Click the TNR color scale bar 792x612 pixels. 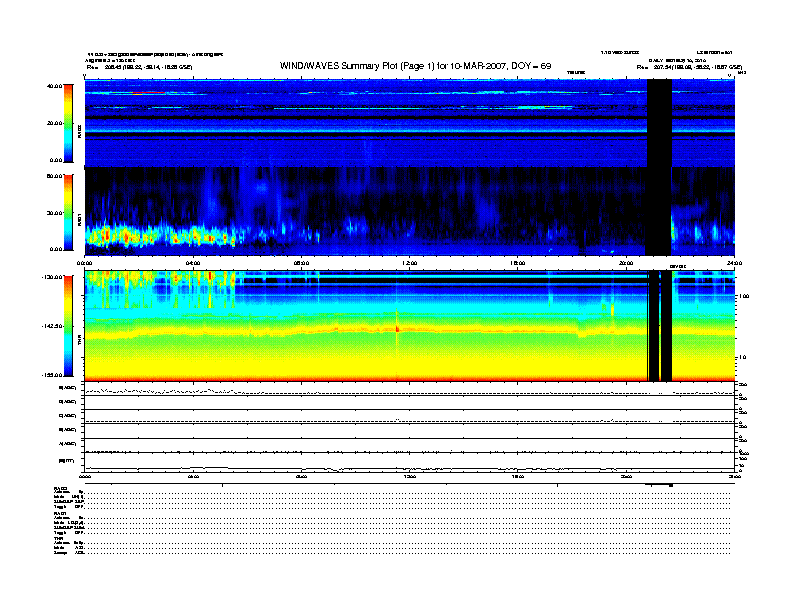pos(68,326)
